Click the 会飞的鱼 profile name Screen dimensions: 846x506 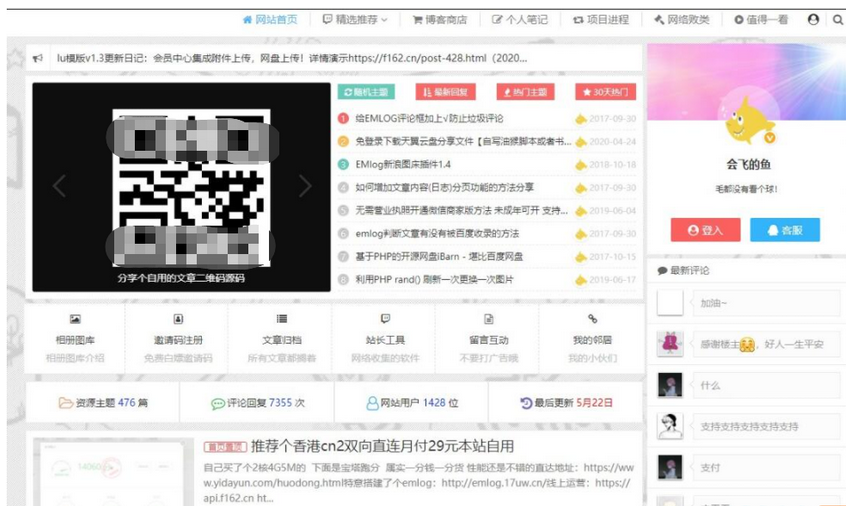[x=748, y=164]
